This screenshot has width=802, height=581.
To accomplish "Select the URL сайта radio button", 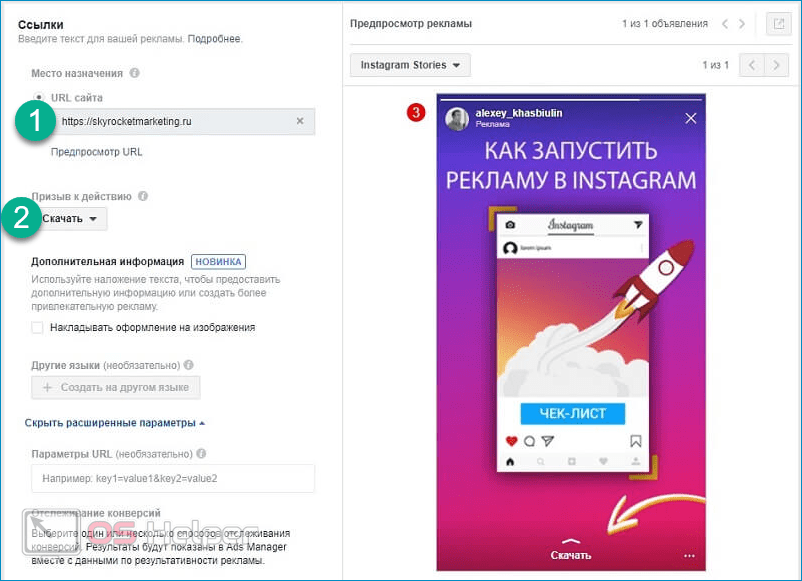I will pyautogui.click(x=39, y=97).
